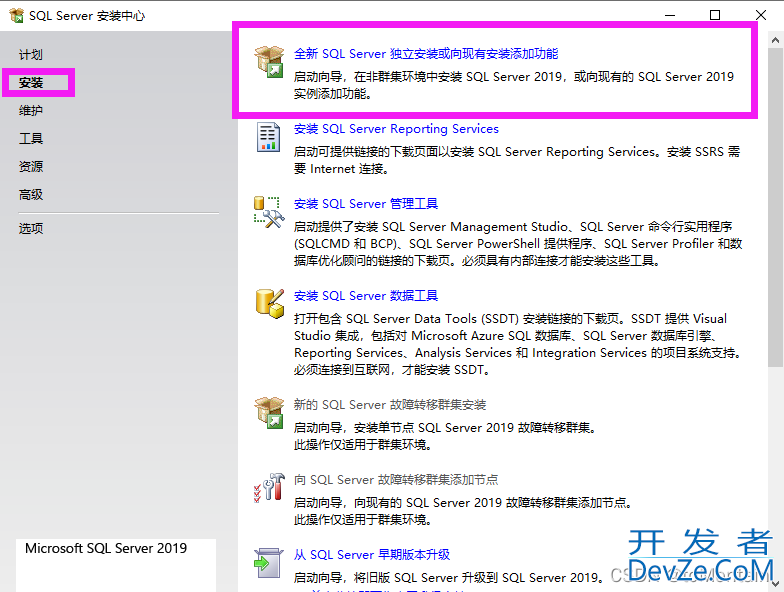Click the Reporting Services document icon
Screen dimensions: 784x592
(268, 136)
